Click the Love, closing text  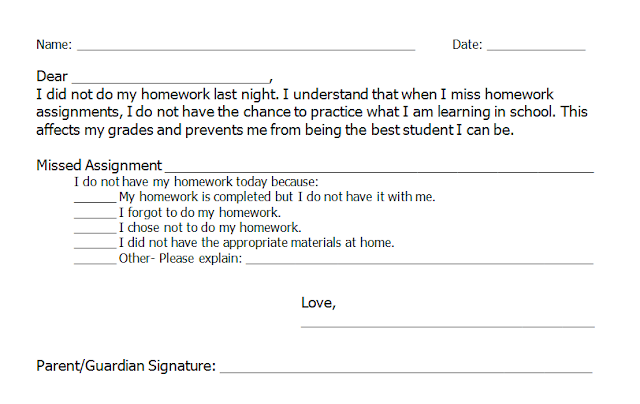tap(318, 303)
